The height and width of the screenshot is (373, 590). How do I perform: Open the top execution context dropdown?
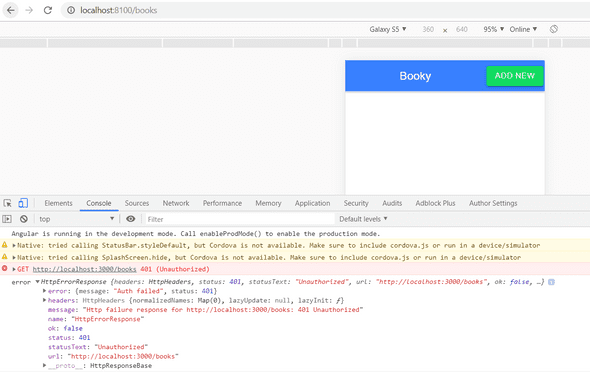click(x=76, y=219)
